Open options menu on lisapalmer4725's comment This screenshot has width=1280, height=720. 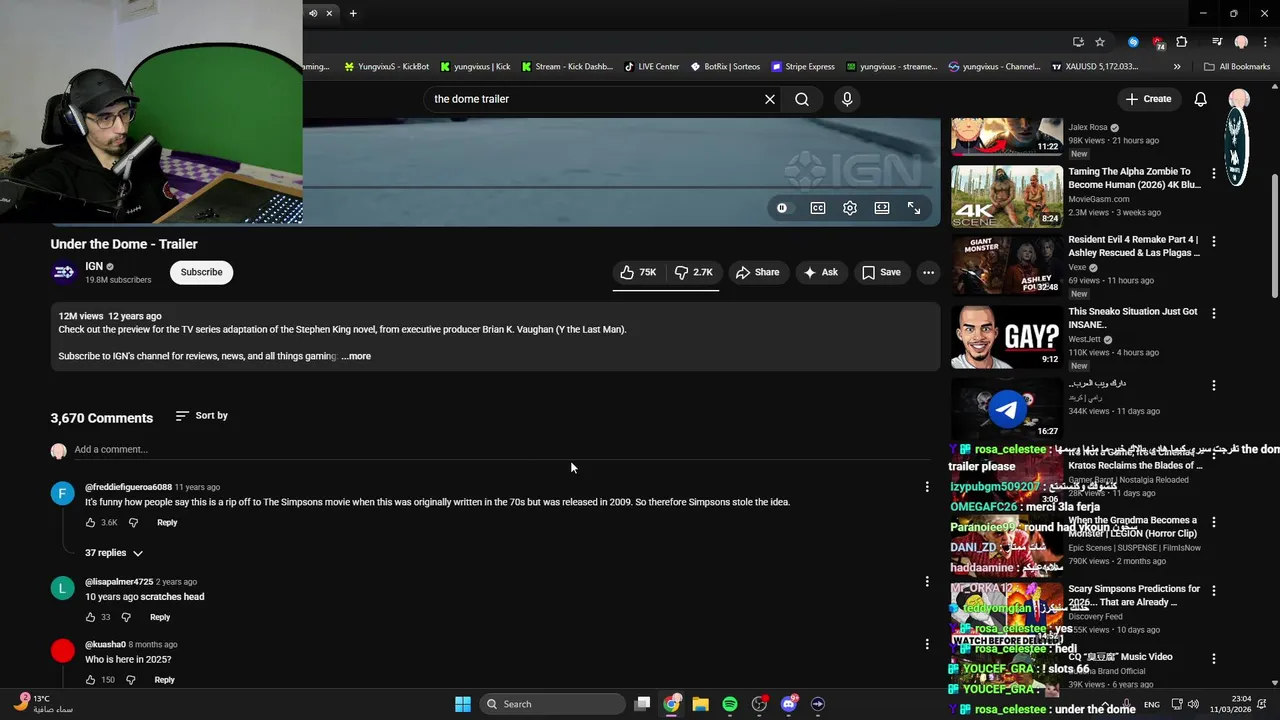tap(927, 582)
